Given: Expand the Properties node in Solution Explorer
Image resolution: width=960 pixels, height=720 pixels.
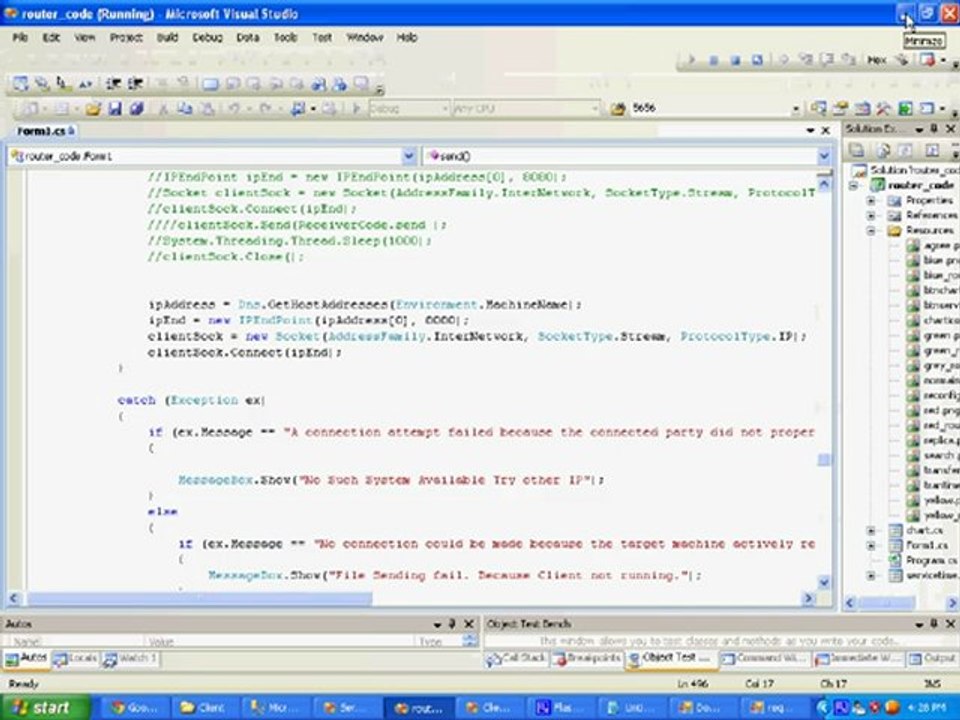Looking at the screenshot, I should coord(871,201).
